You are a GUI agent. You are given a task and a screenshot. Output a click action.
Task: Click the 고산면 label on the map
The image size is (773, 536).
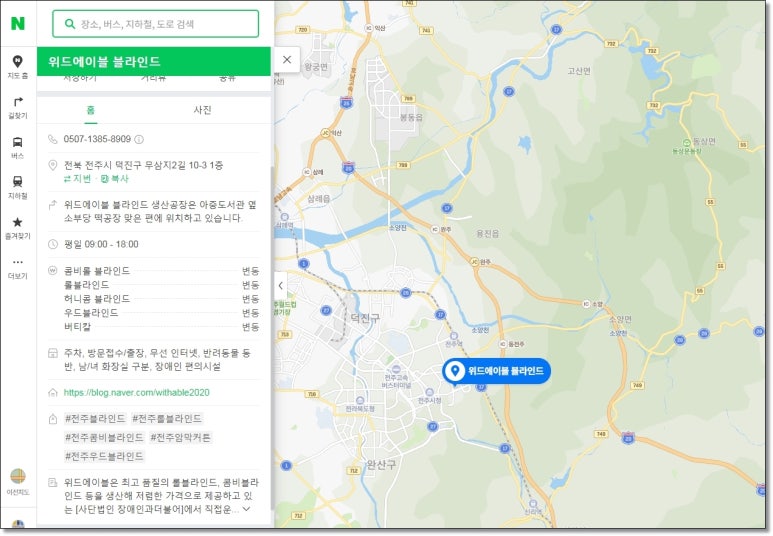(579, 71)
